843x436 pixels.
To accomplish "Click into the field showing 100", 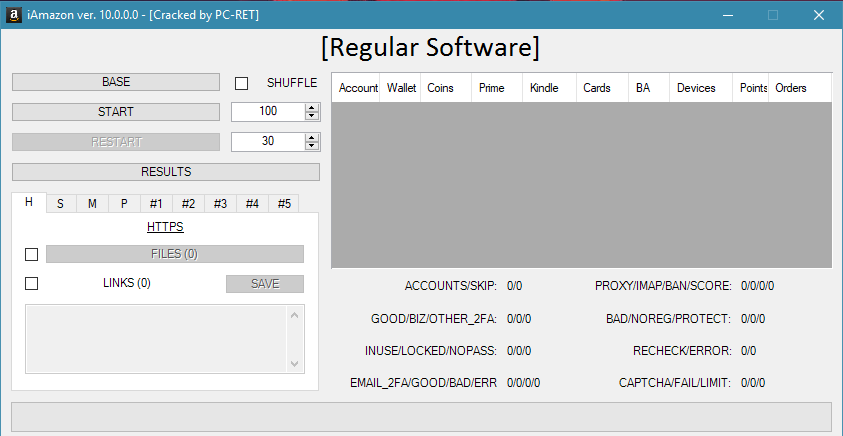I will tap(268, 112).
